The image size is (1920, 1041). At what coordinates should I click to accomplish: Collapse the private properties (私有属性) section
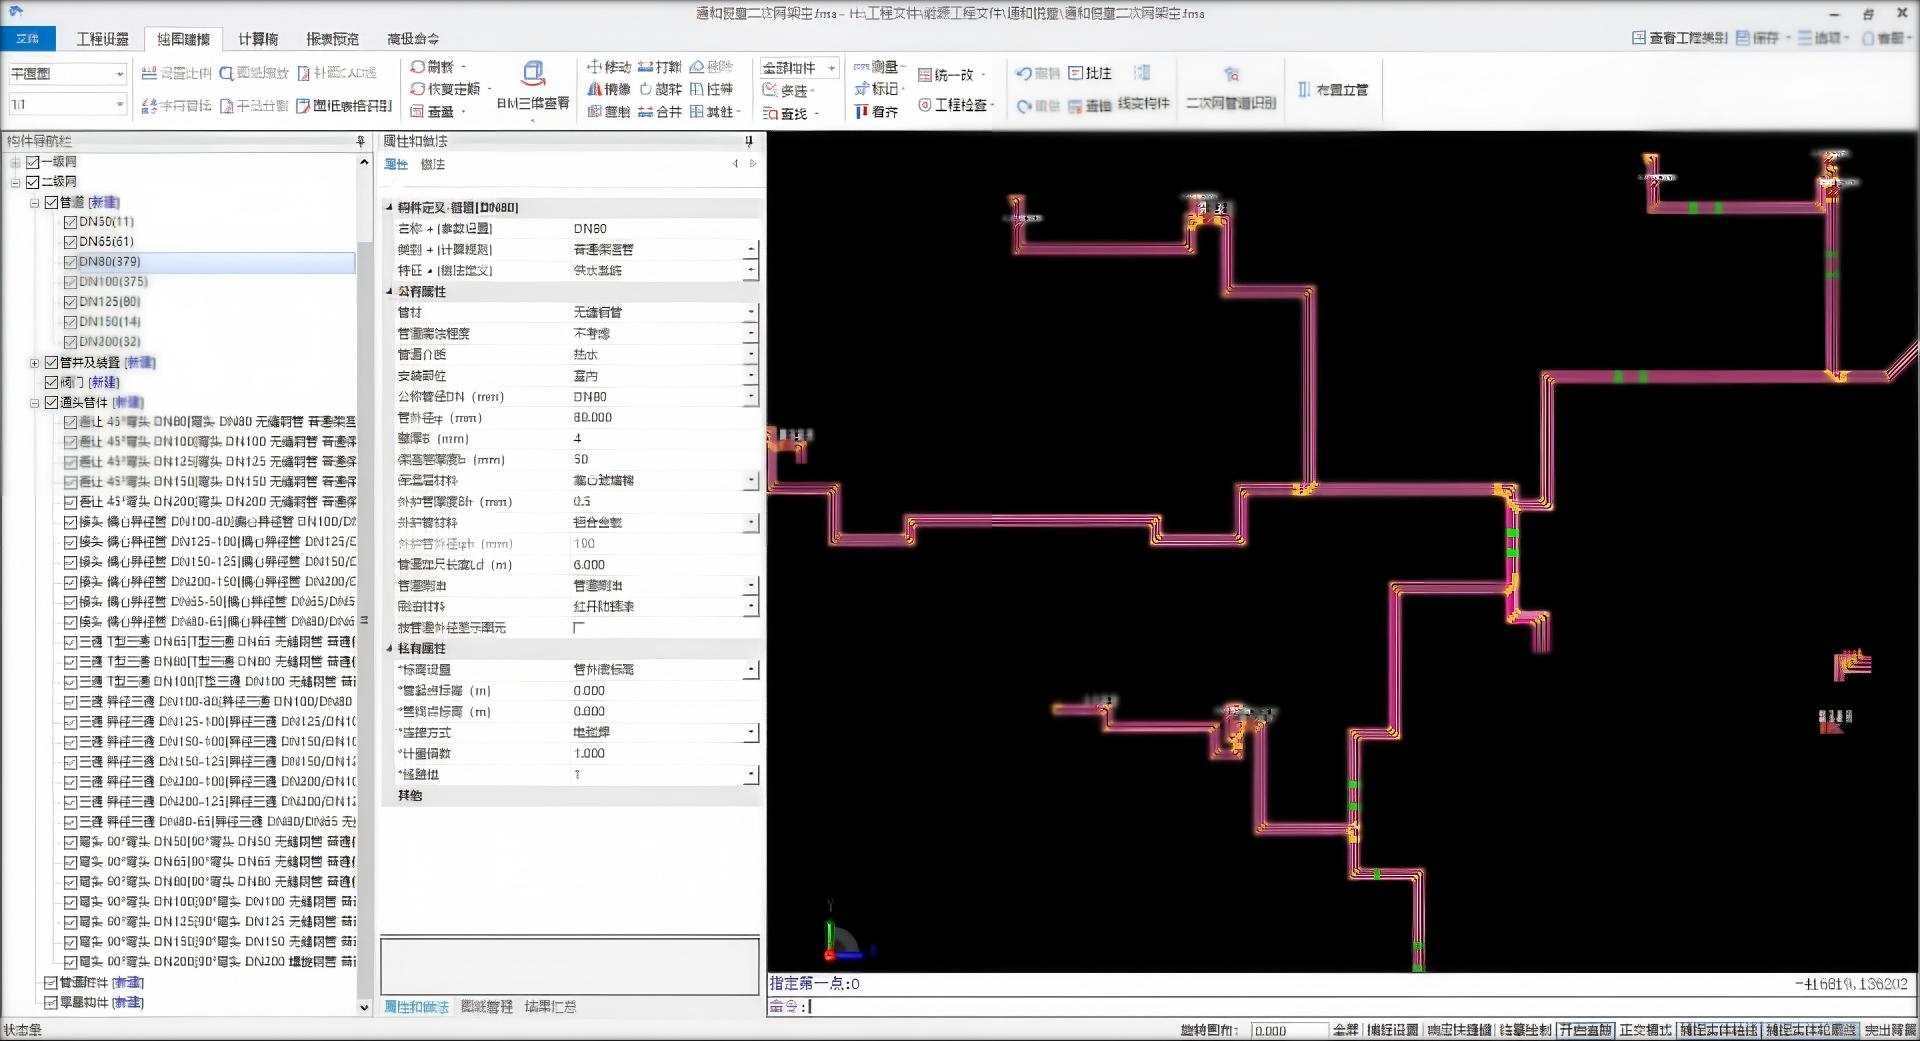(x=390, y=649)
